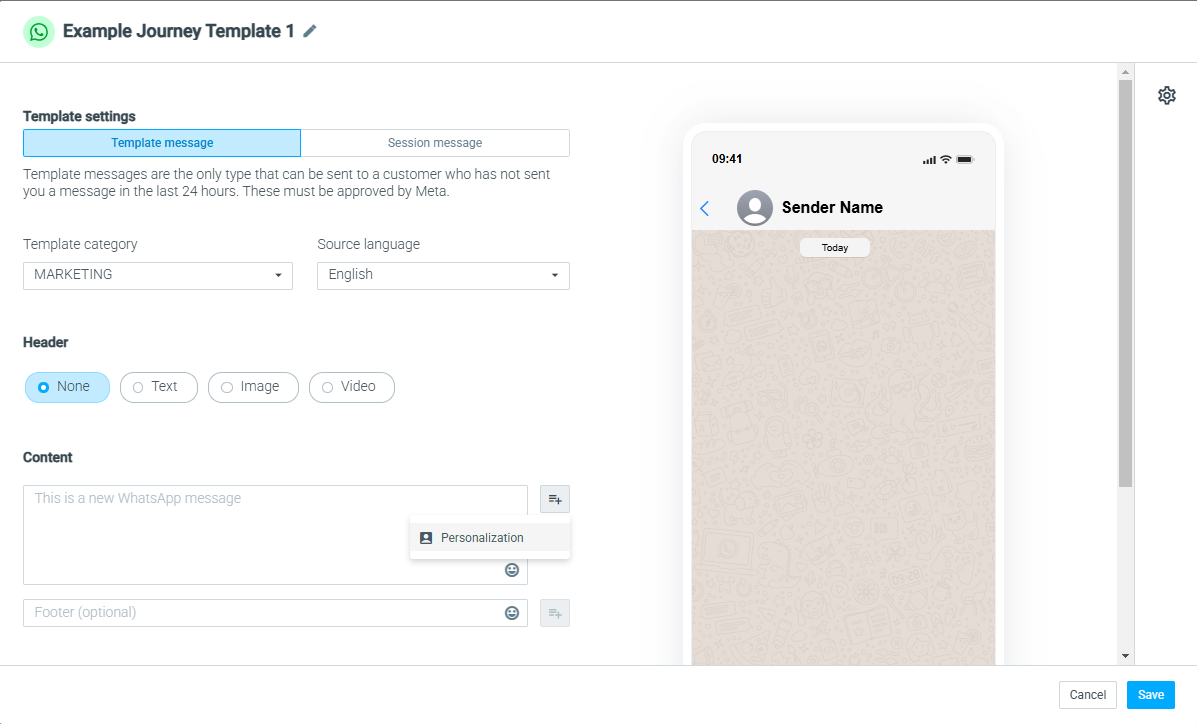Open the settings gear icon
Screen dimensions: 1197x724
point(1166,95)
